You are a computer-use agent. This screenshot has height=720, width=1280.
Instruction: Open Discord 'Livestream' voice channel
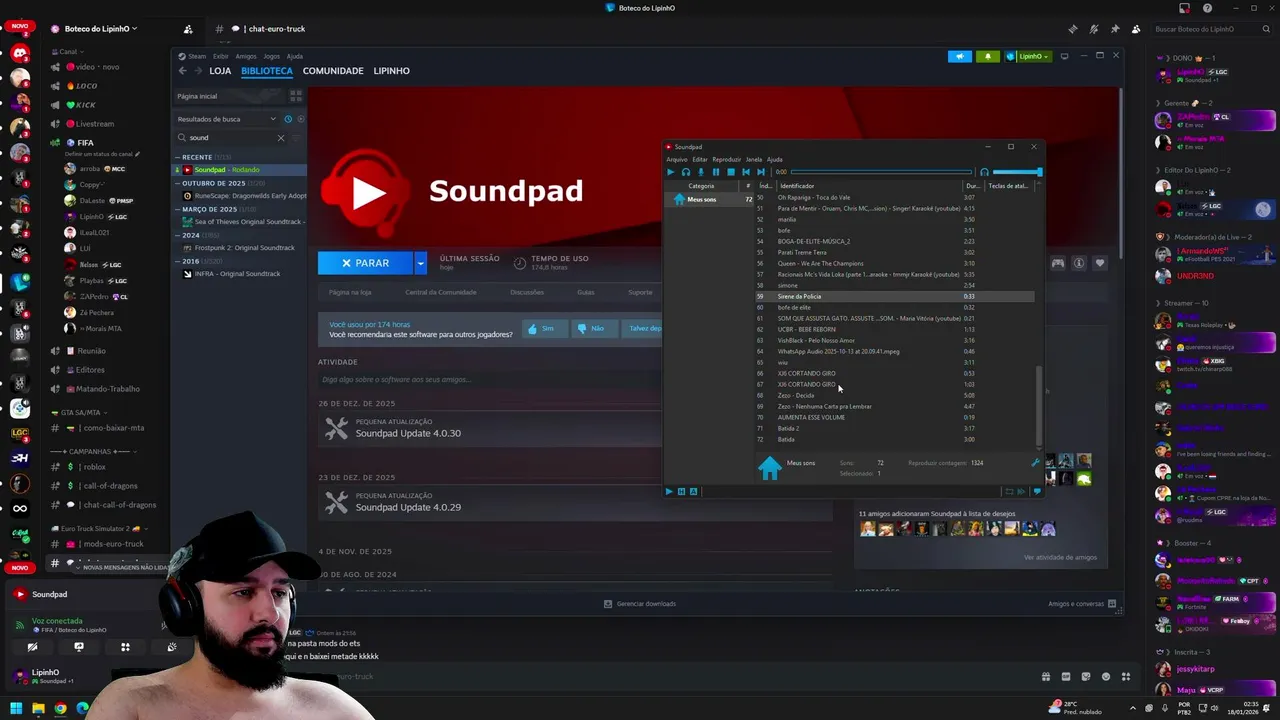(94, 124)
